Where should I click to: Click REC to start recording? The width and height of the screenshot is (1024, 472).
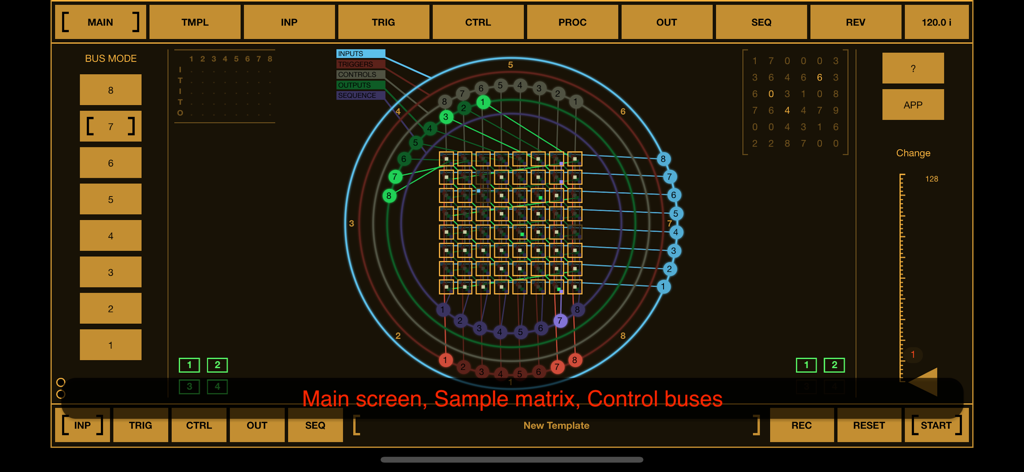pos(802,425)
